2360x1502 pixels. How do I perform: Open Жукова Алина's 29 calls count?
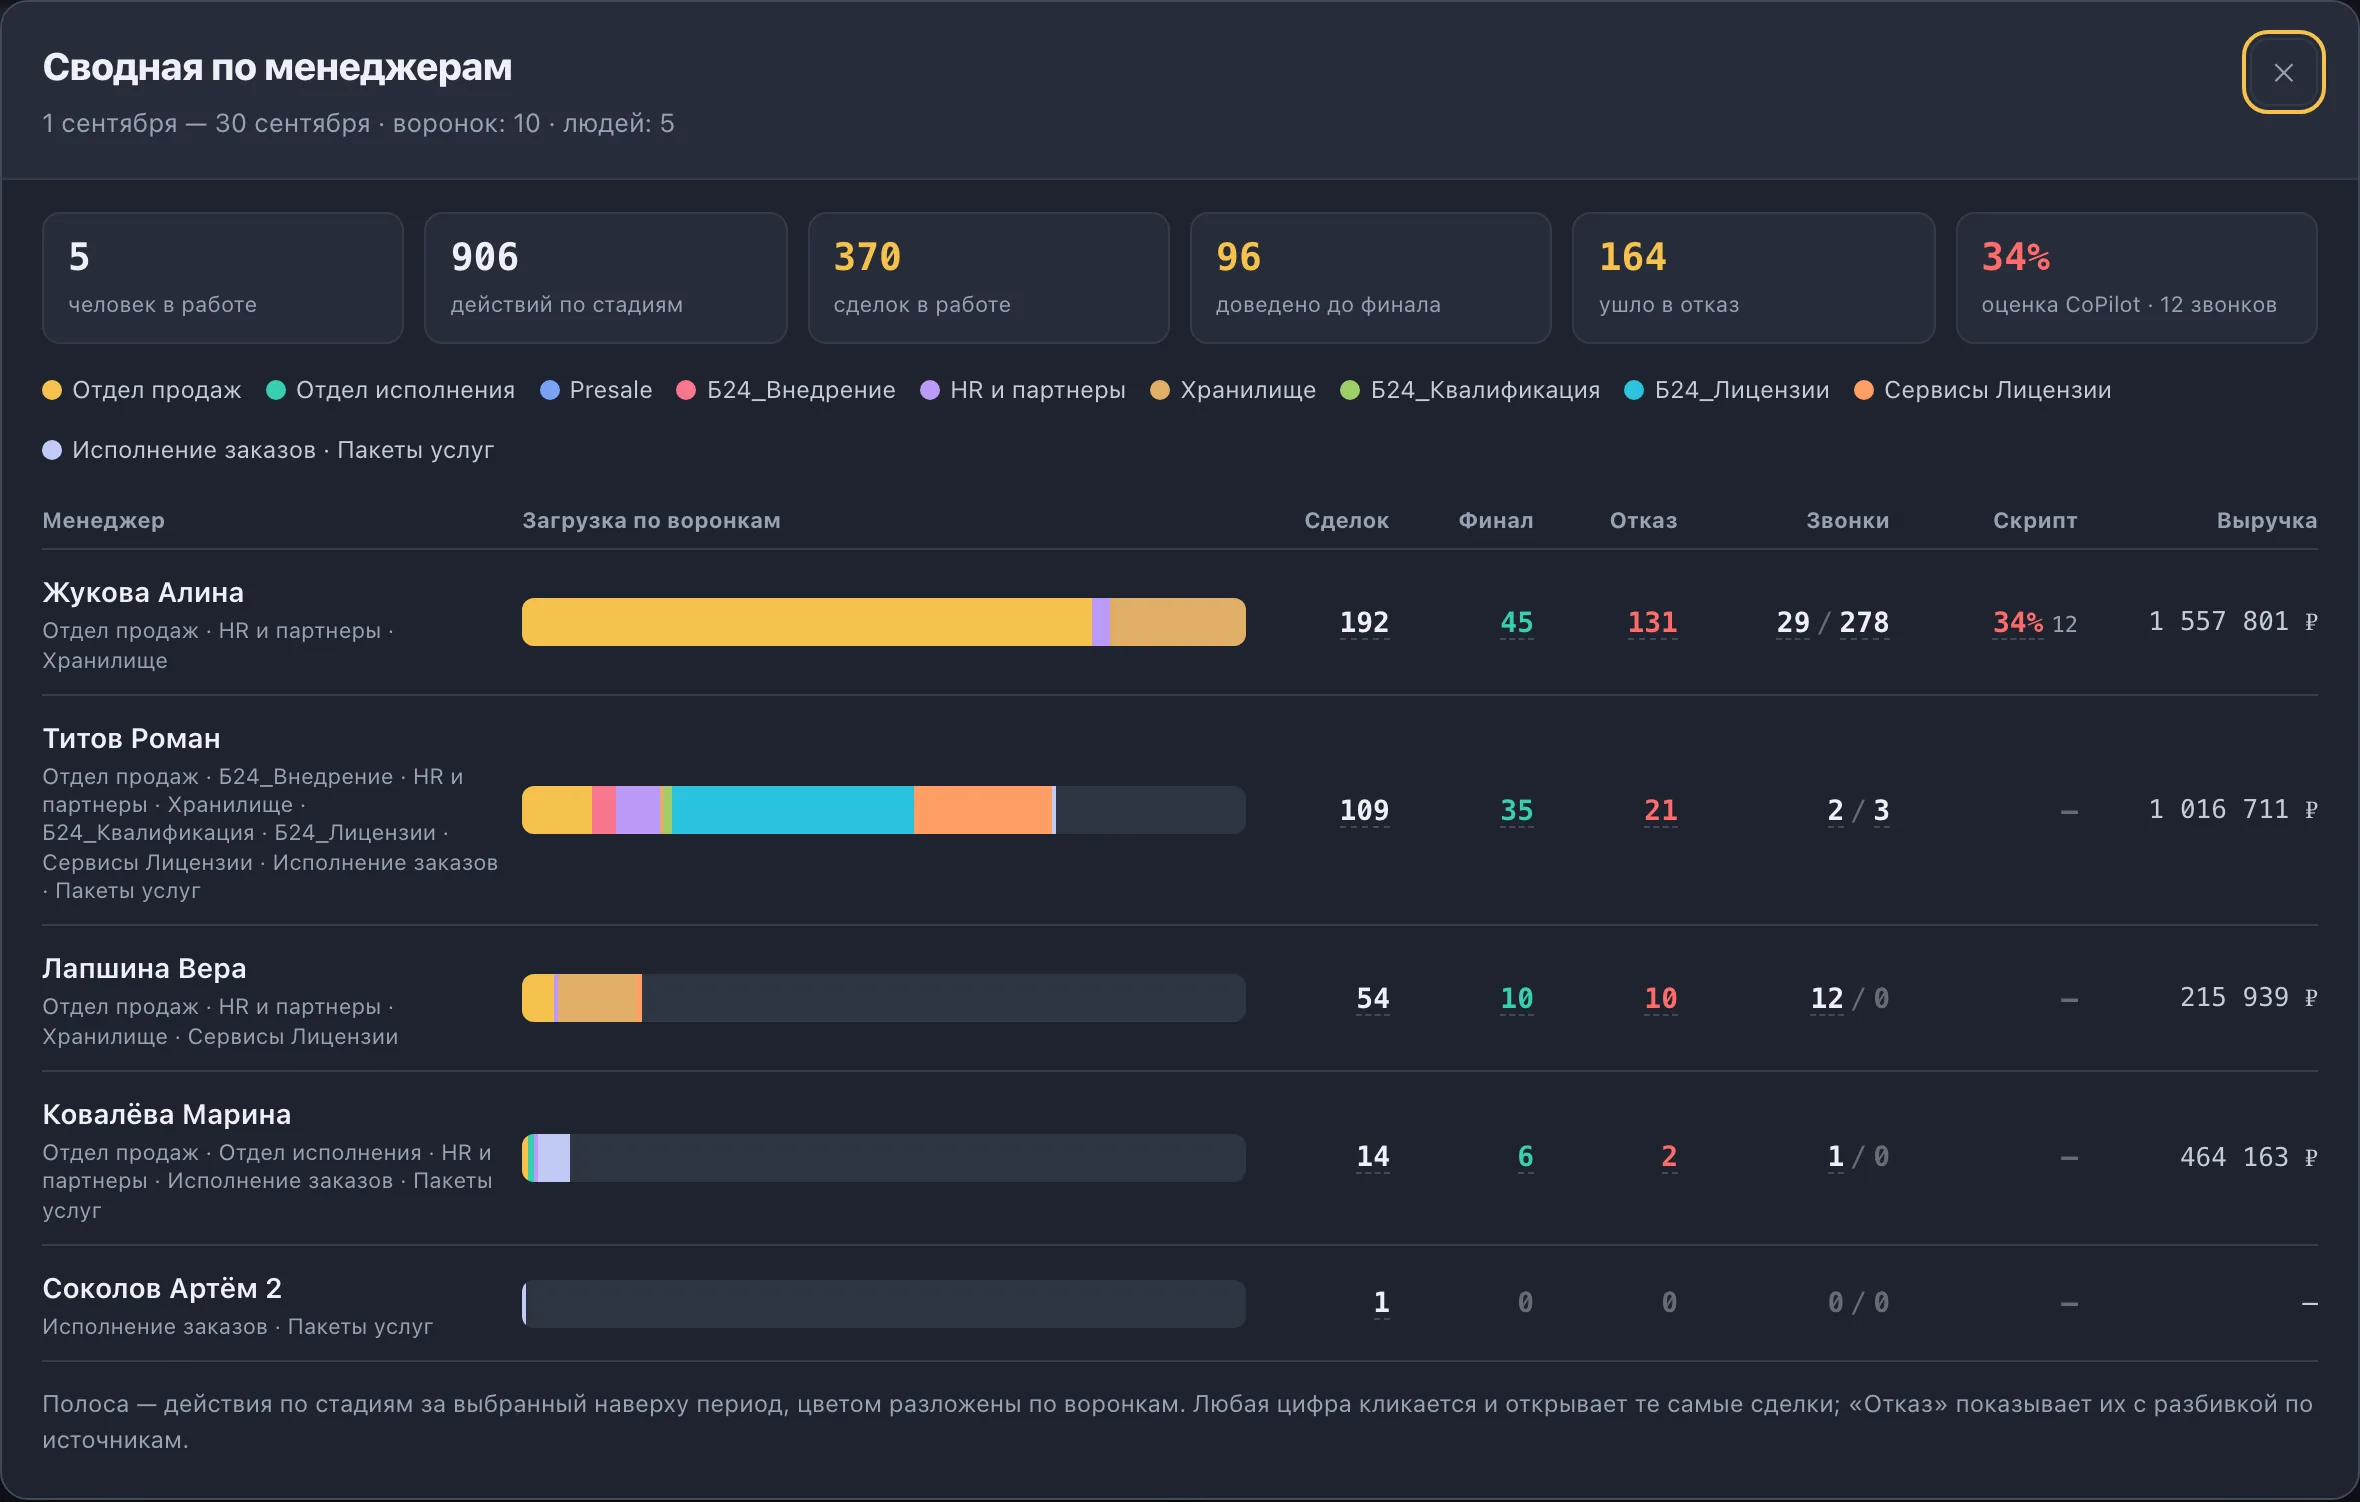click(x=1793, y=622)
